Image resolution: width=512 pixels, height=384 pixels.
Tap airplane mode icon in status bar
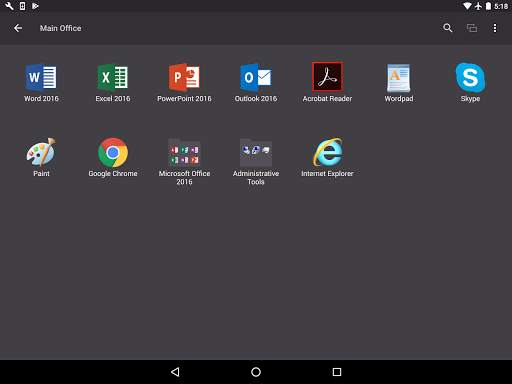[478, 6]
